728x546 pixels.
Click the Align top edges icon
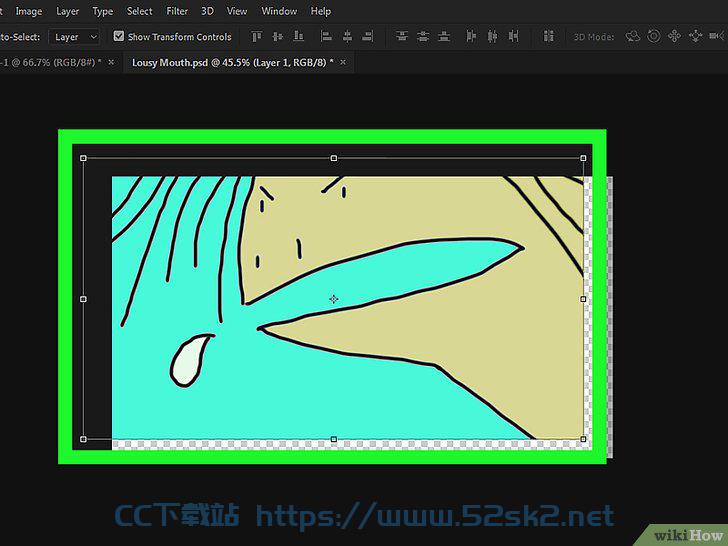257,36
